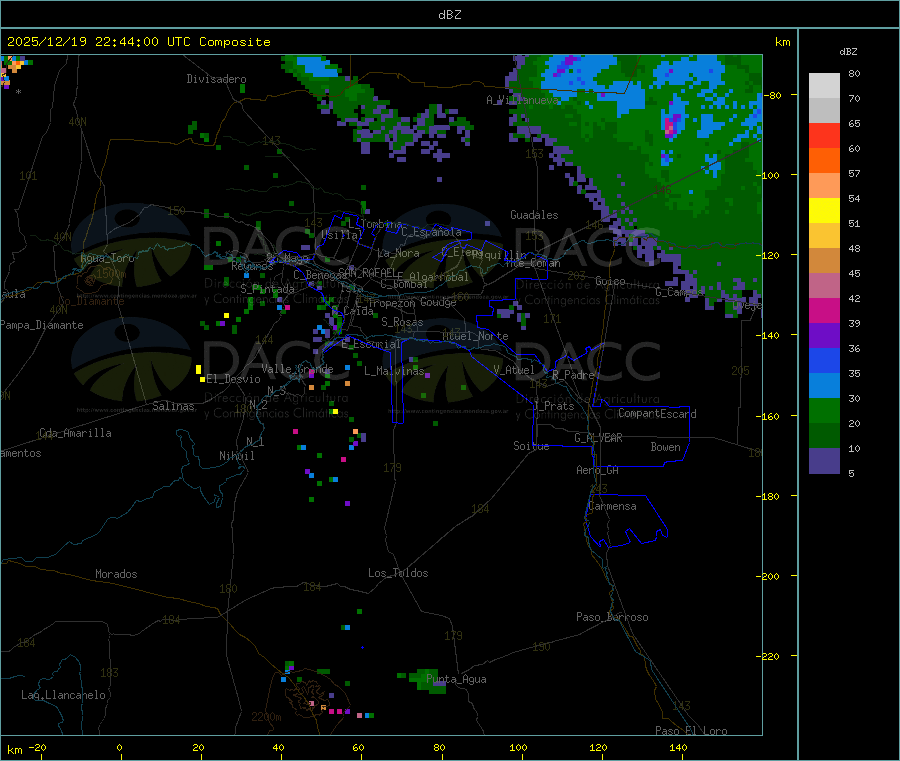Click the 2025/12/19 22:44:00 UTC Composite timestamp

pos(138,42)
